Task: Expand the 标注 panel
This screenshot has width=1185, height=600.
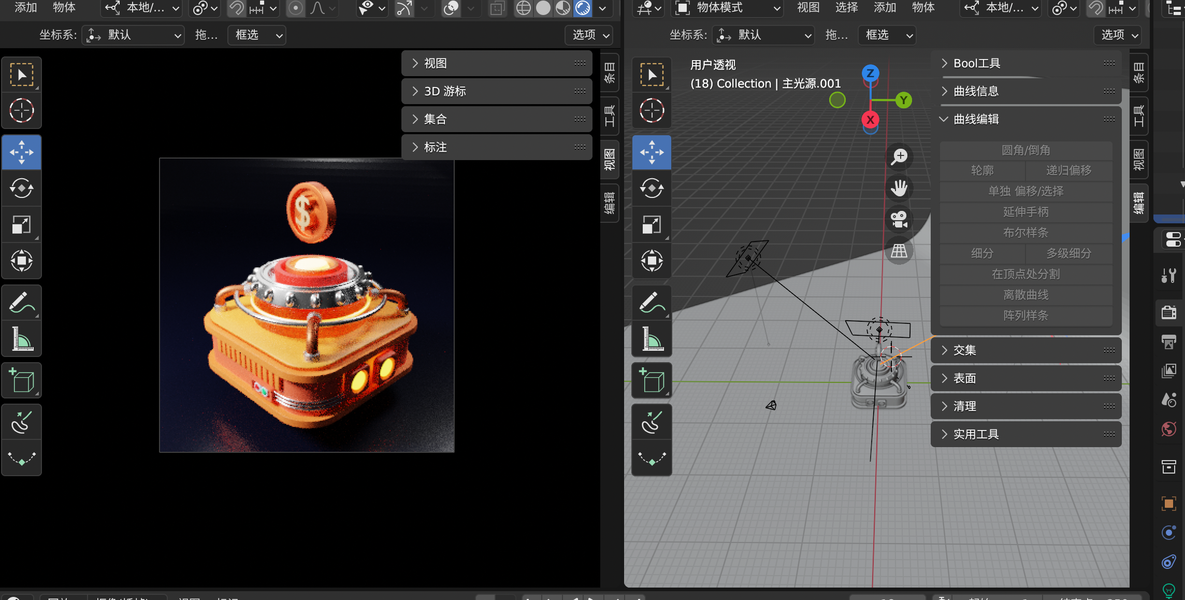Action: pos(497,147)
